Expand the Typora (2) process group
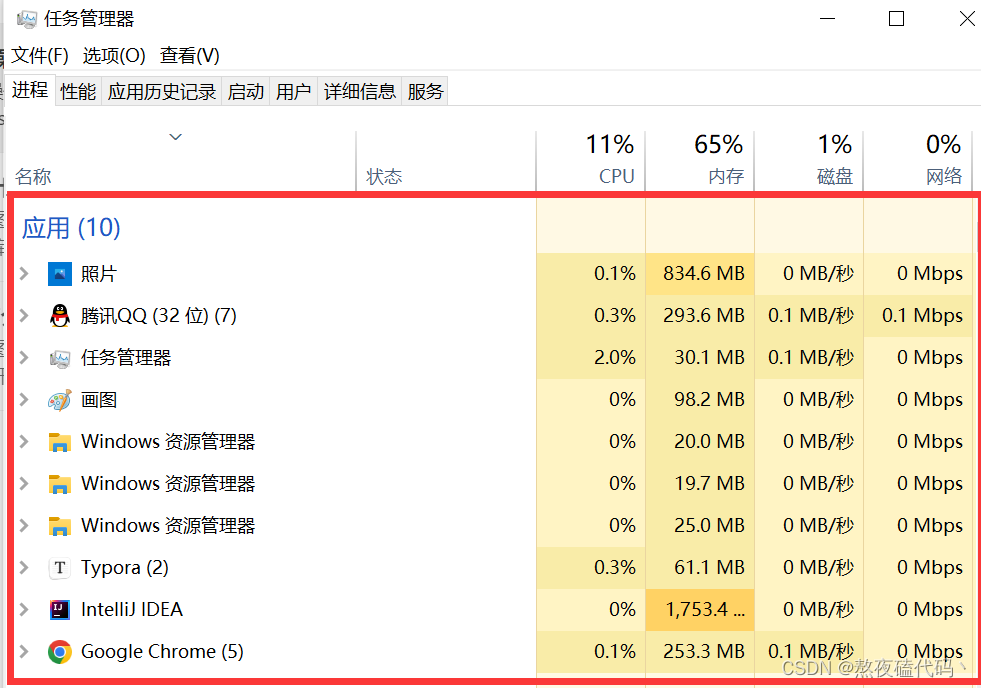The width and height of the screenshot is (981, 688). pyautogui.click(x=24, y=567)
